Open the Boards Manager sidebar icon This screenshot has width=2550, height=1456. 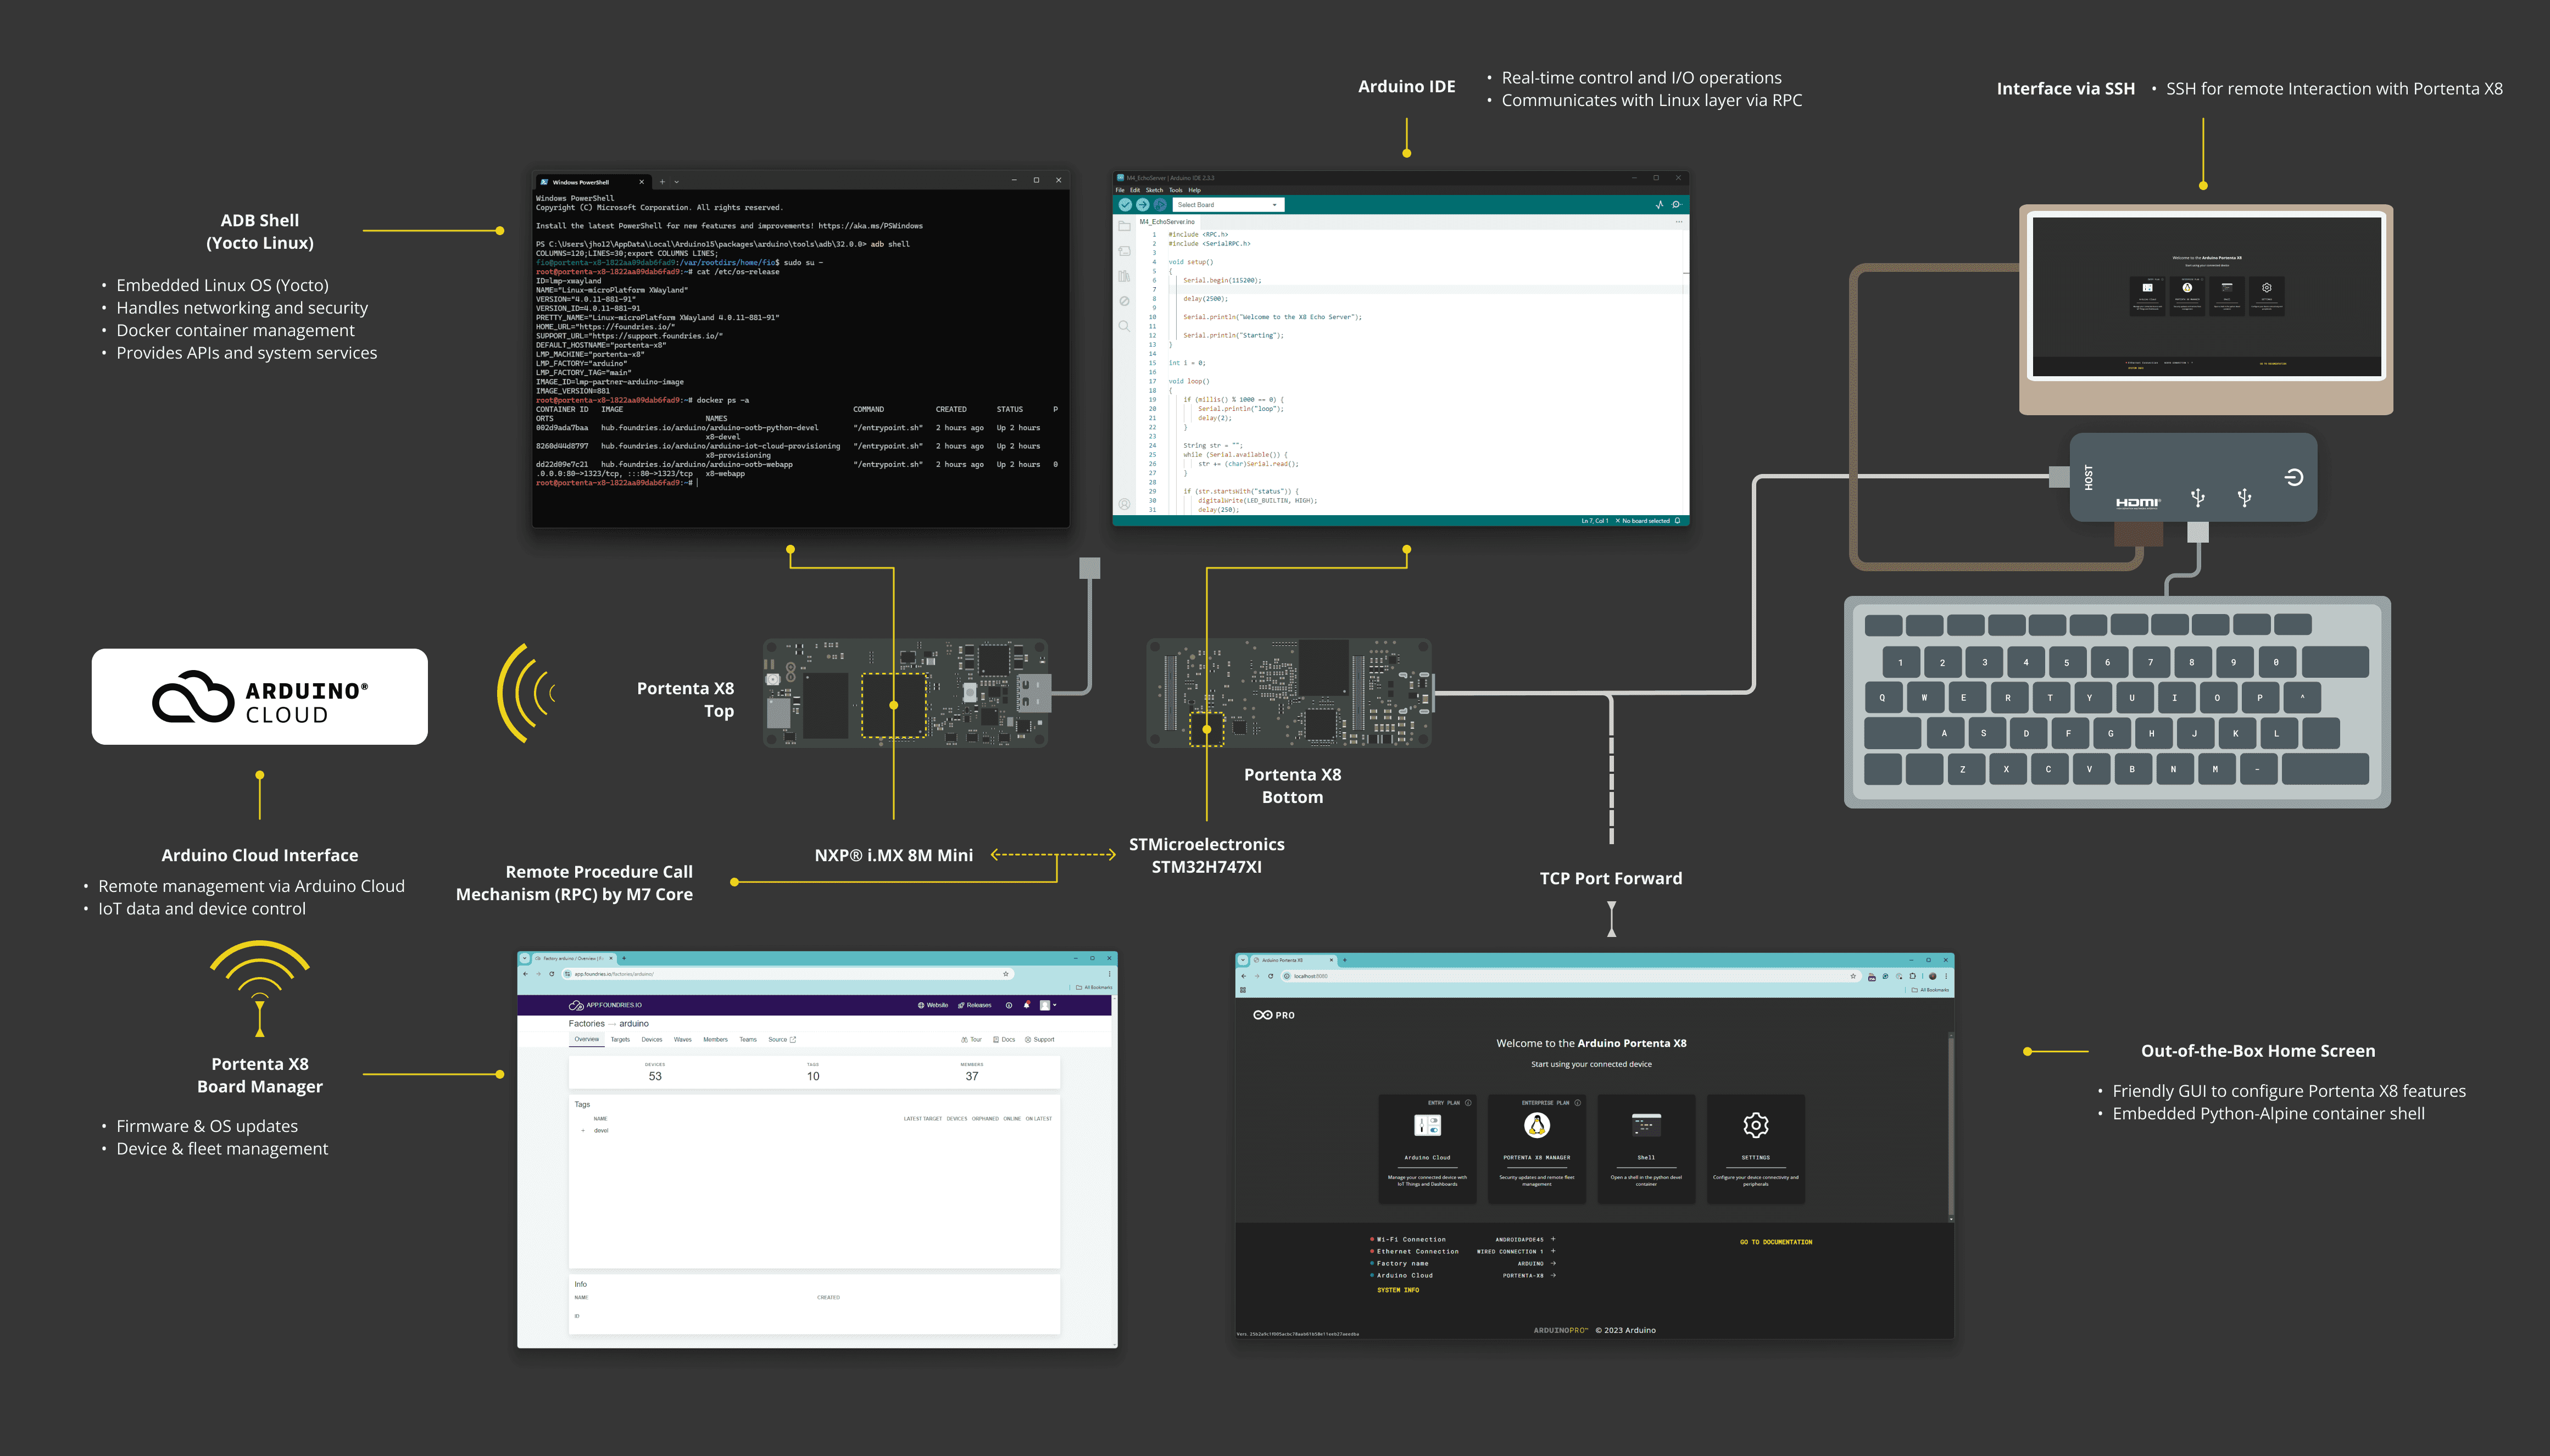[1124, 251]
